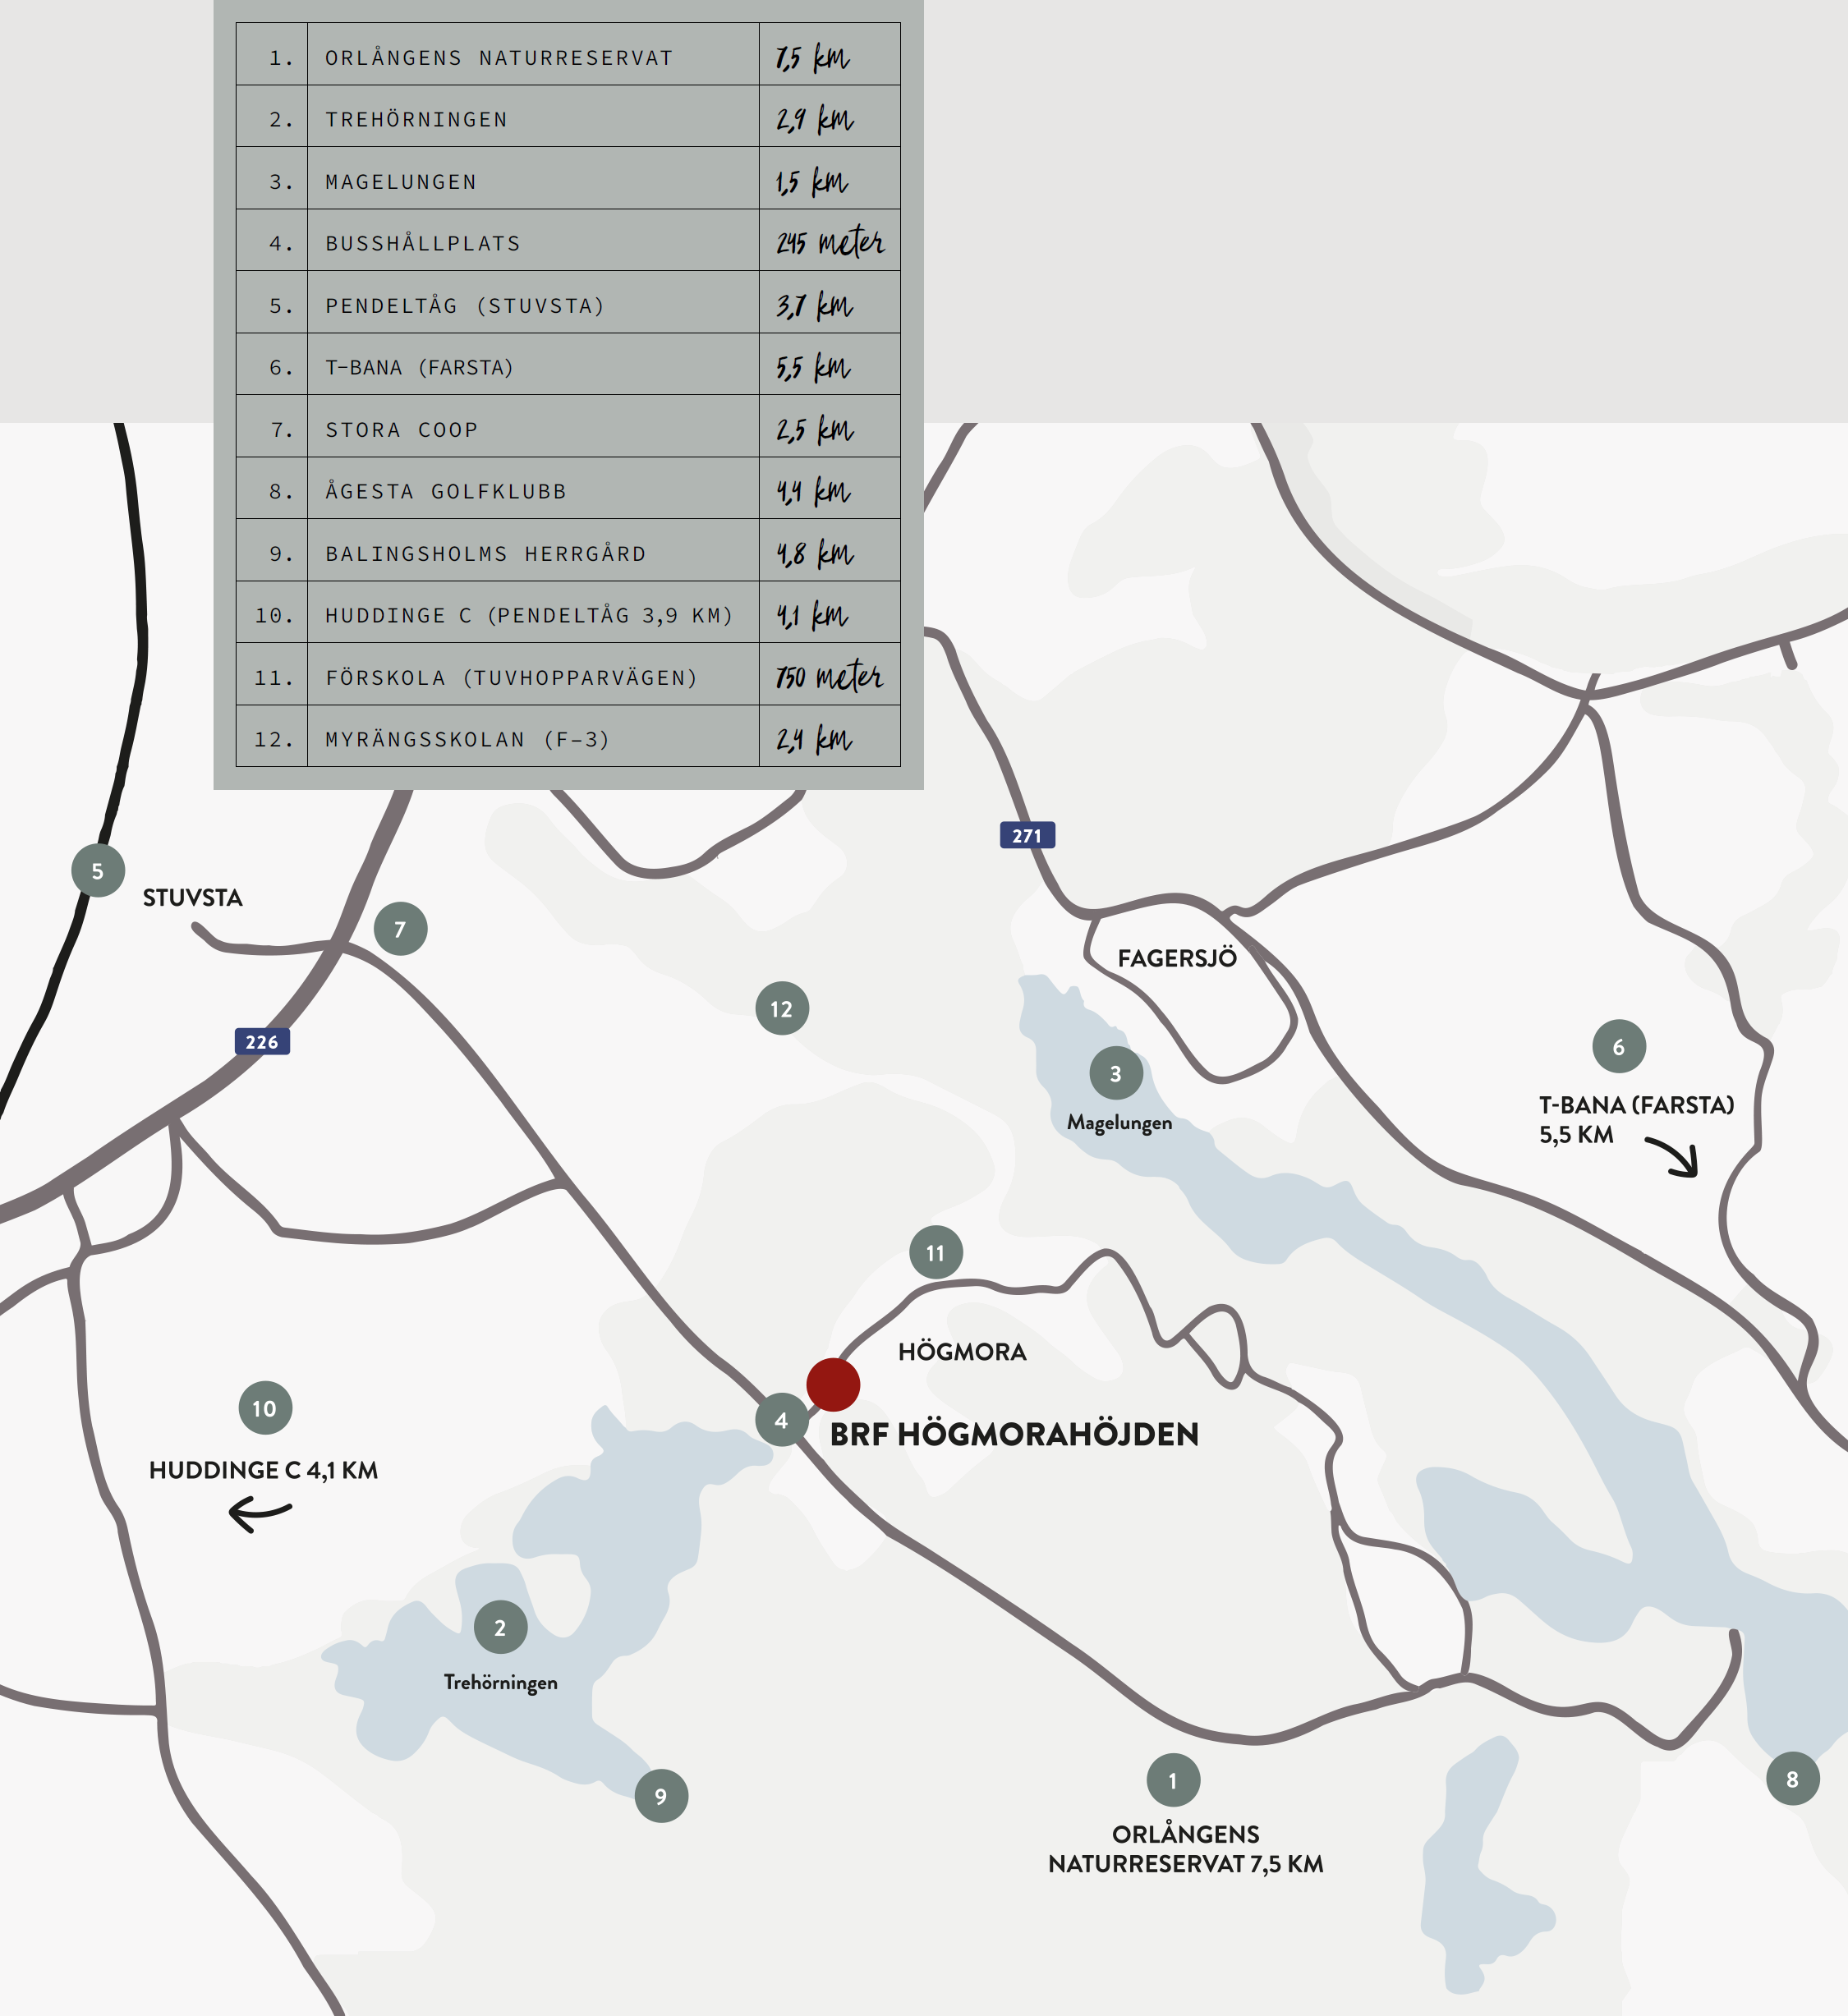
Task: Click map marker number 5 near Stuvsta
Action: pyautogui.click(x=98, y=870)
